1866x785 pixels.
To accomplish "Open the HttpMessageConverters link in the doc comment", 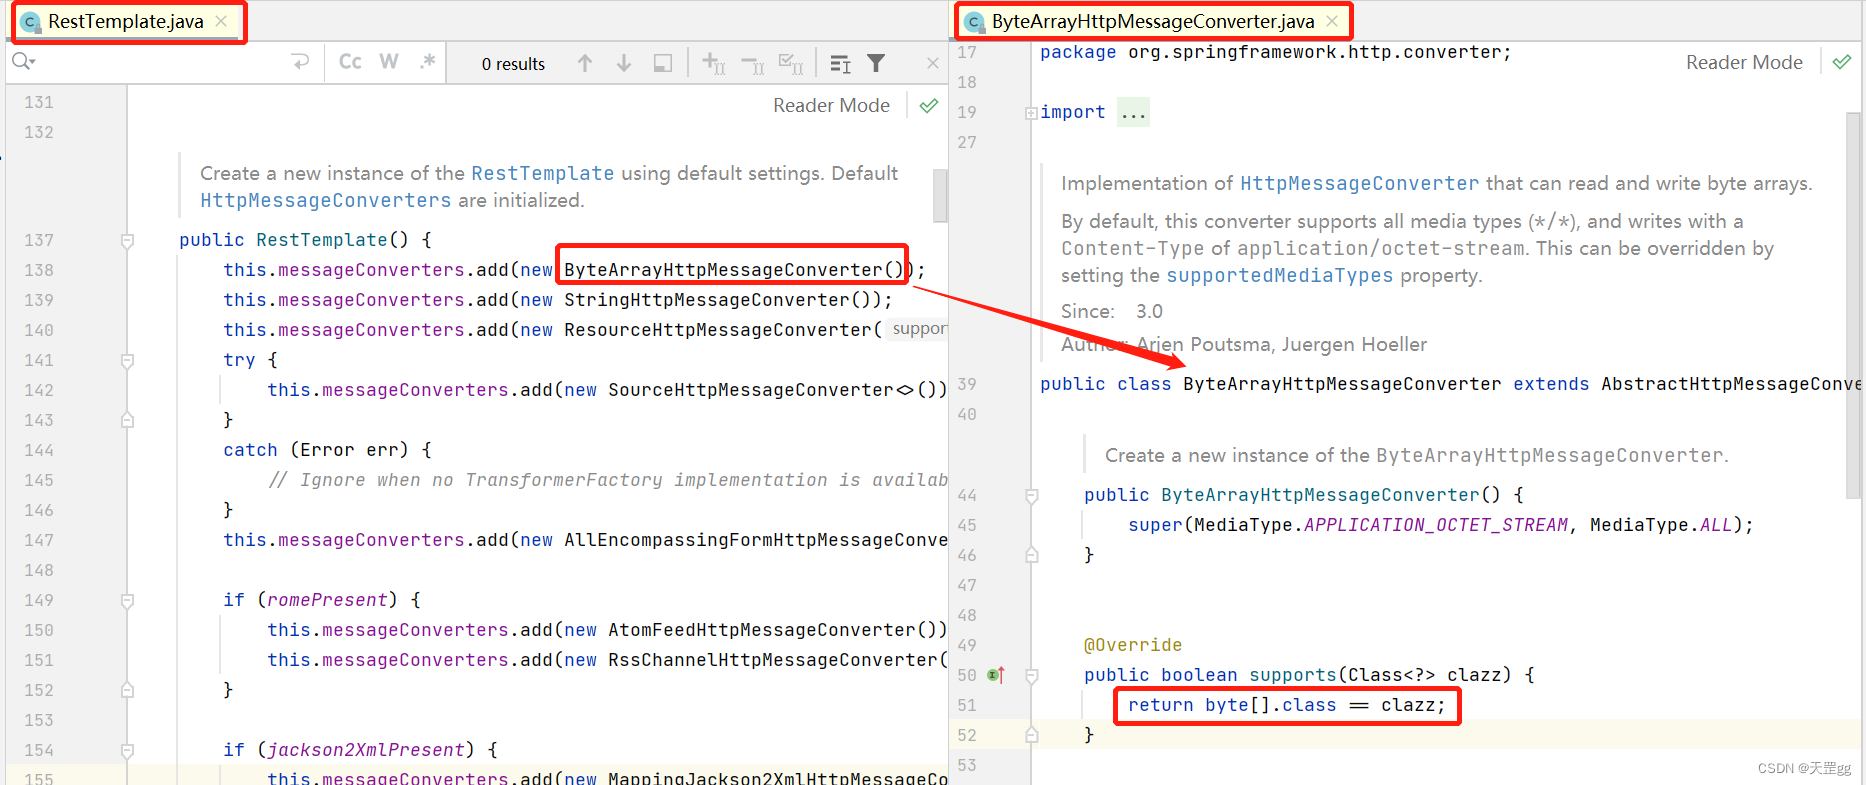I will click(326, 200).
